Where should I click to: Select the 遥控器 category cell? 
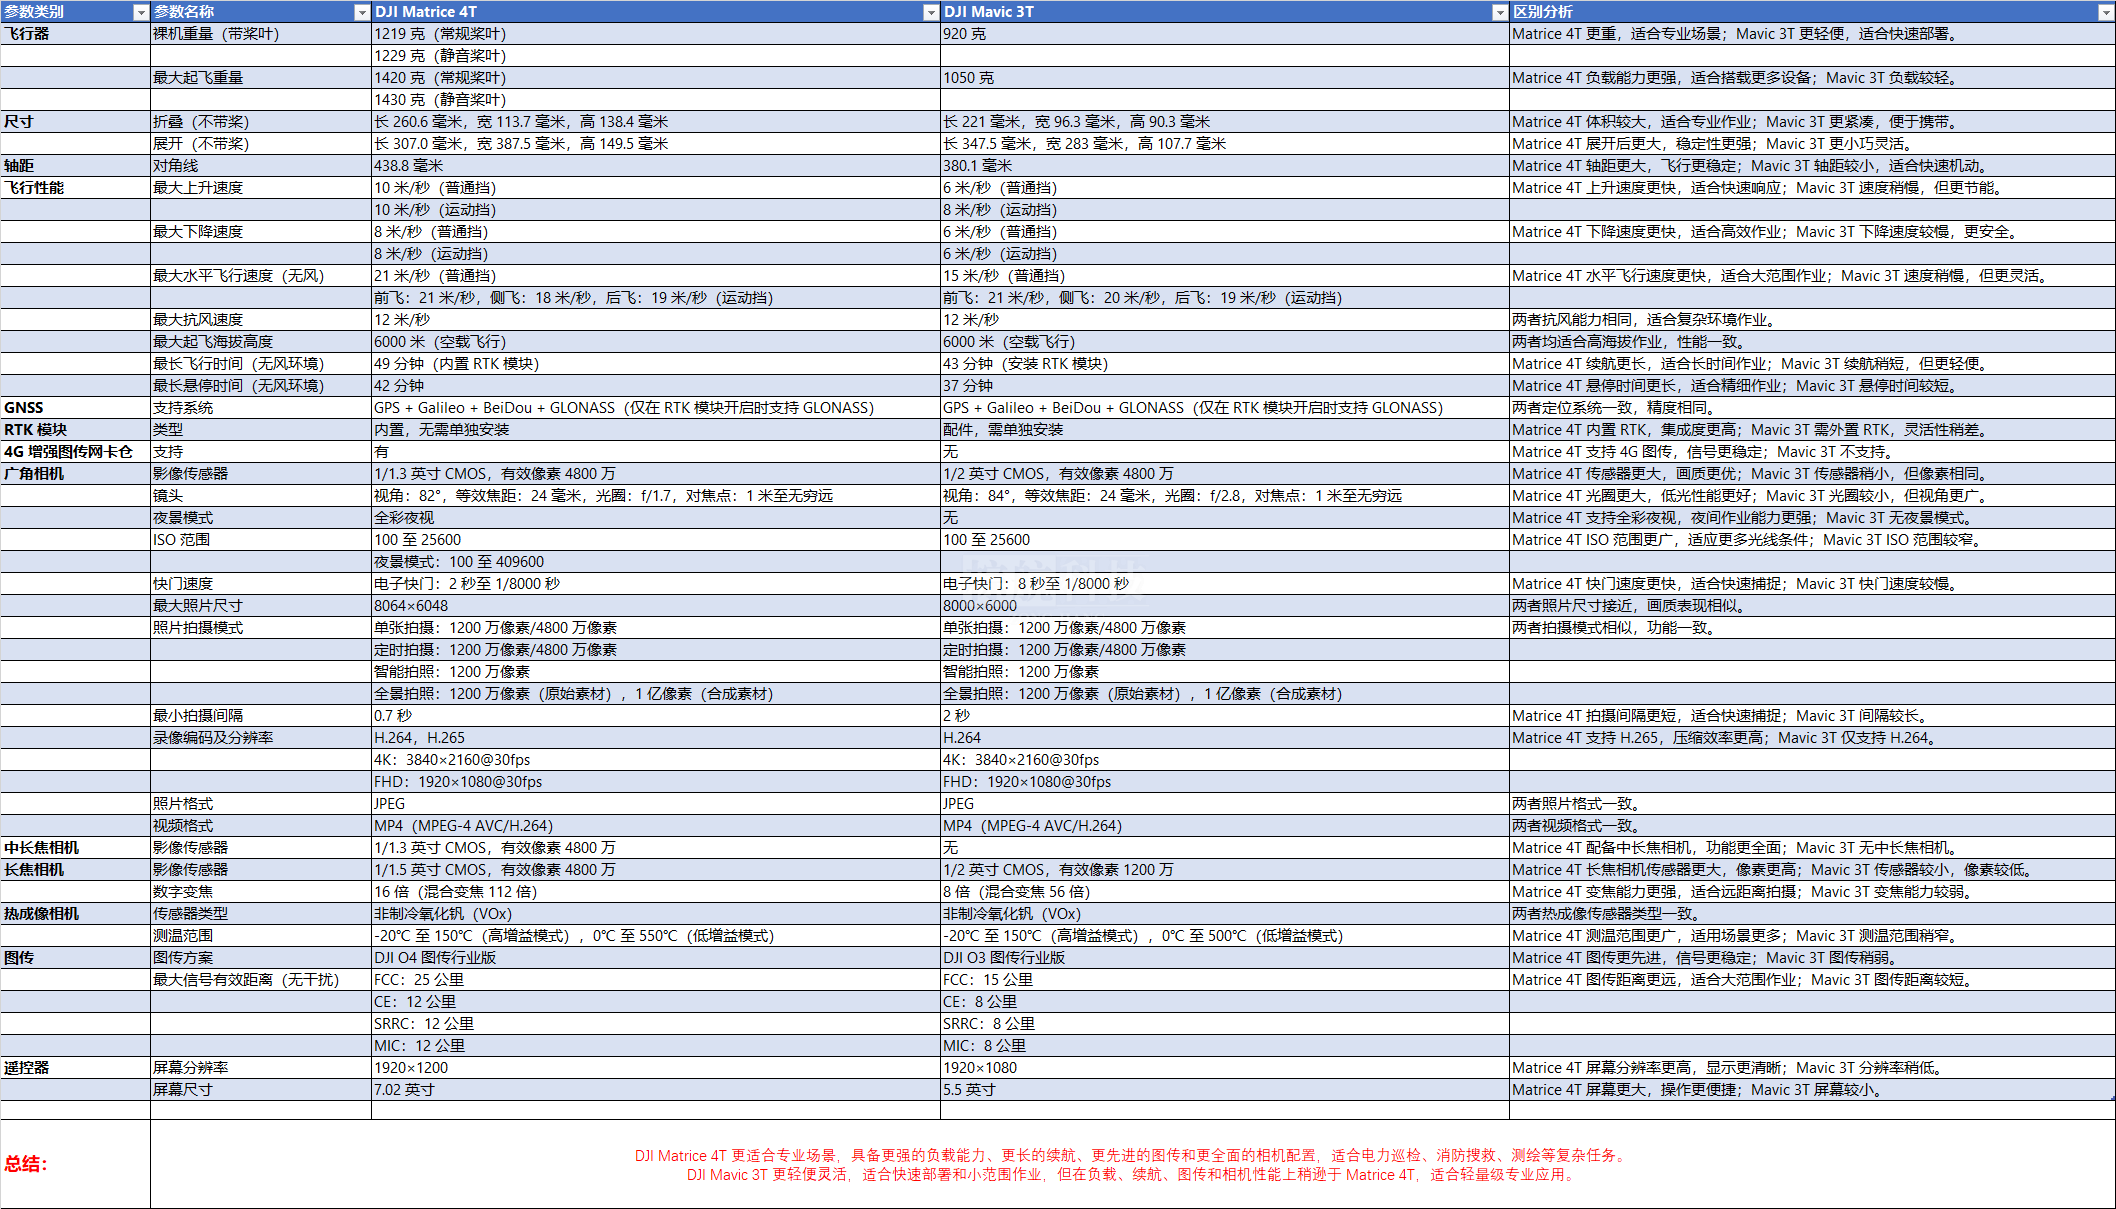75,1068
